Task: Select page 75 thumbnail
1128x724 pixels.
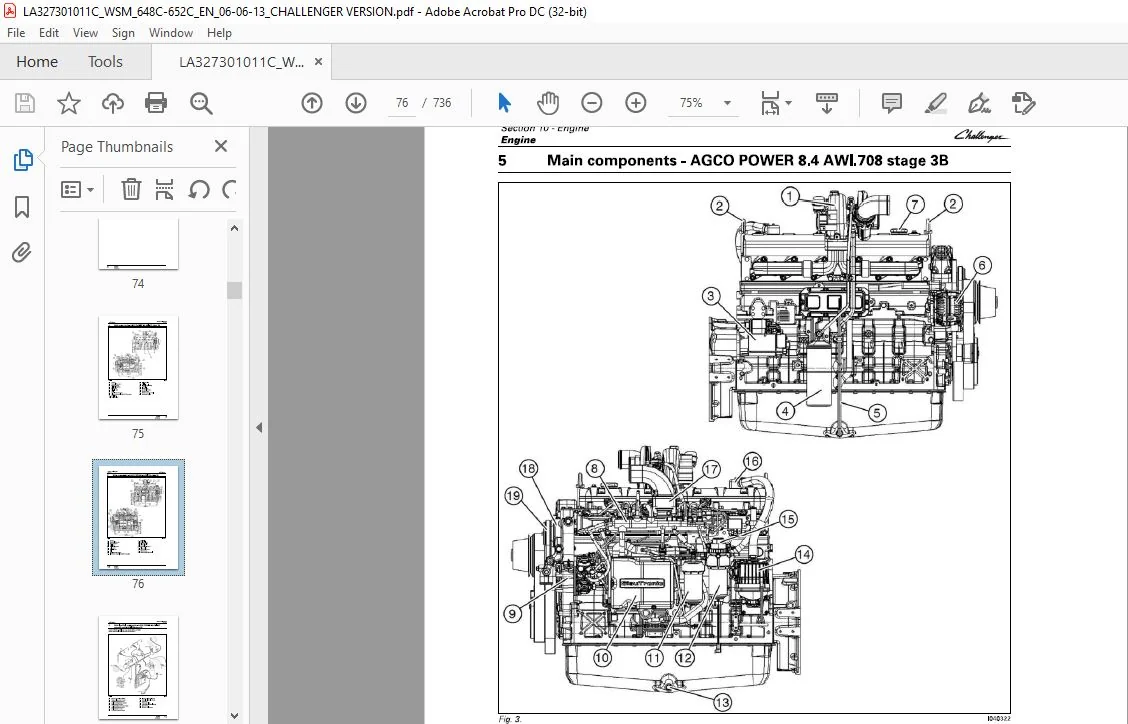Action: pyautogui.click(x=138, y=367)
